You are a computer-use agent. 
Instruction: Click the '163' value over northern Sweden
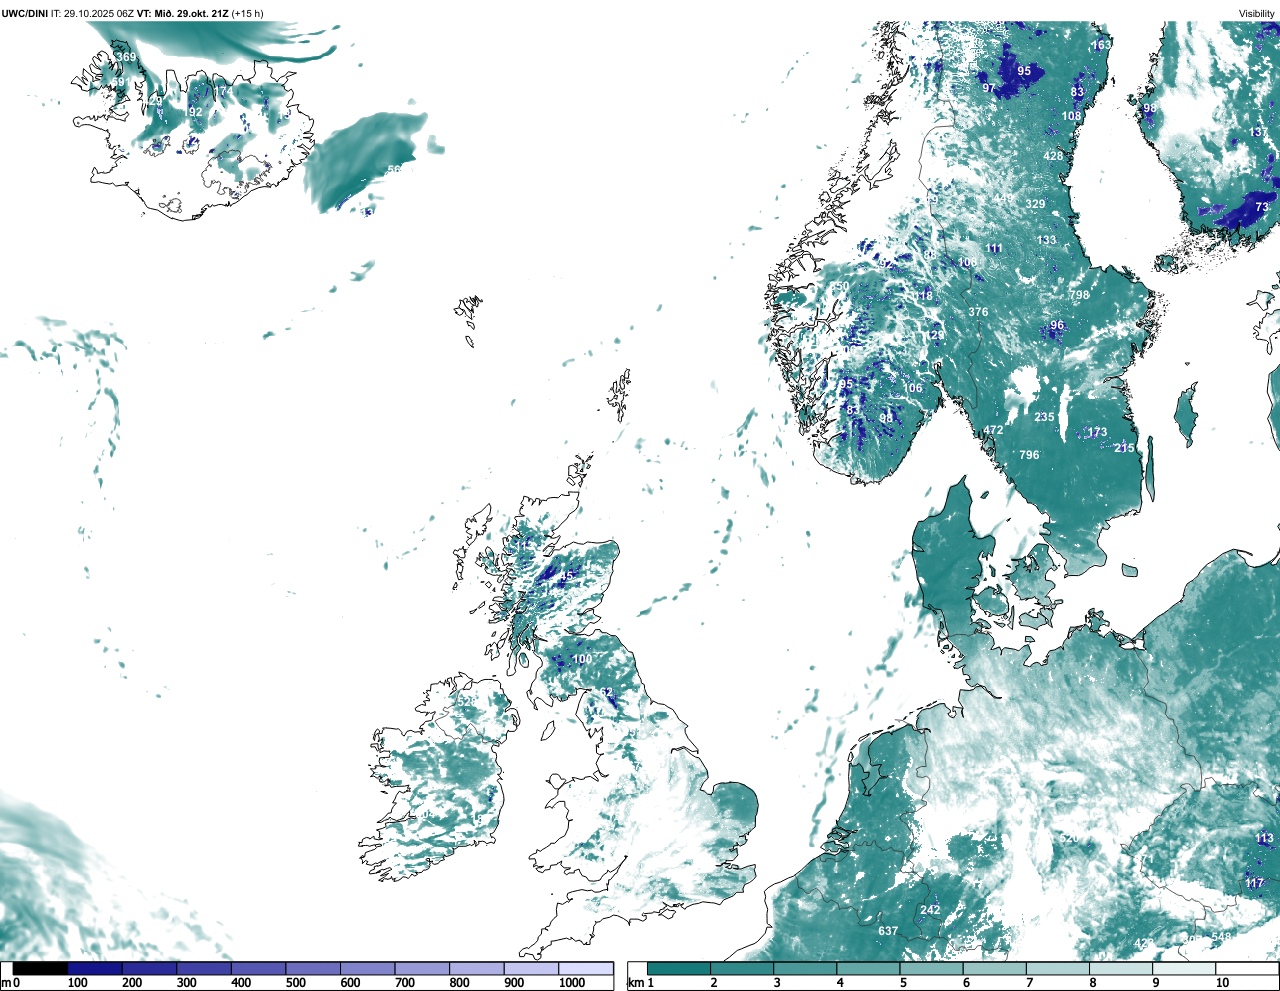1101,45
